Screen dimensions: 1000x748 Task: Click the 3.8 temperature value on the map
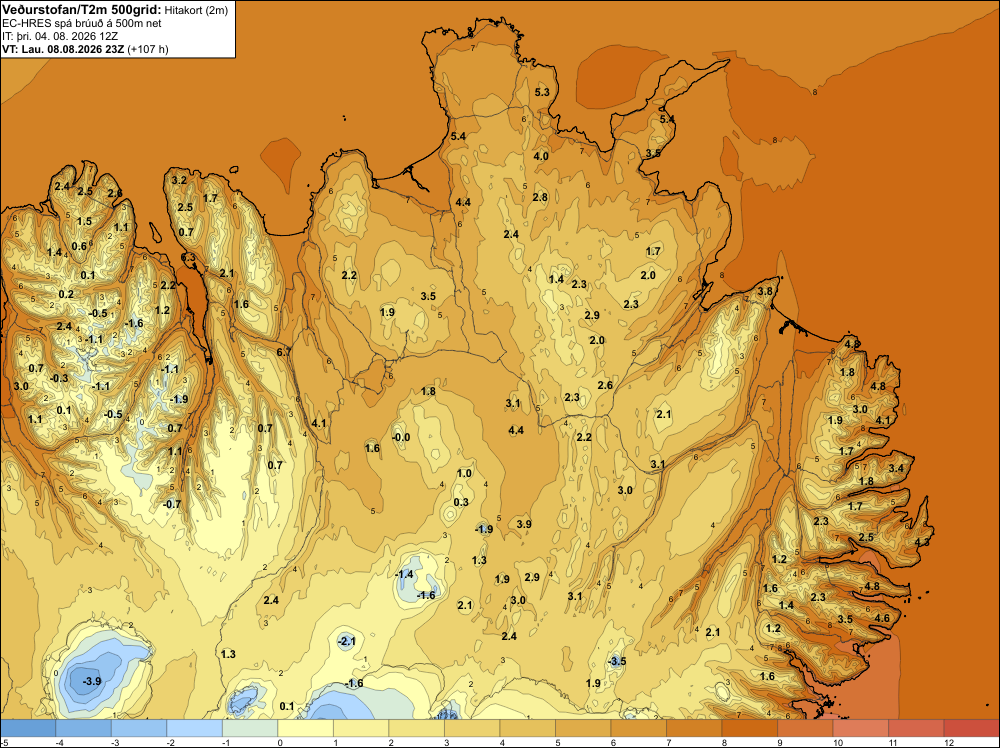click(x=765, y=291)
